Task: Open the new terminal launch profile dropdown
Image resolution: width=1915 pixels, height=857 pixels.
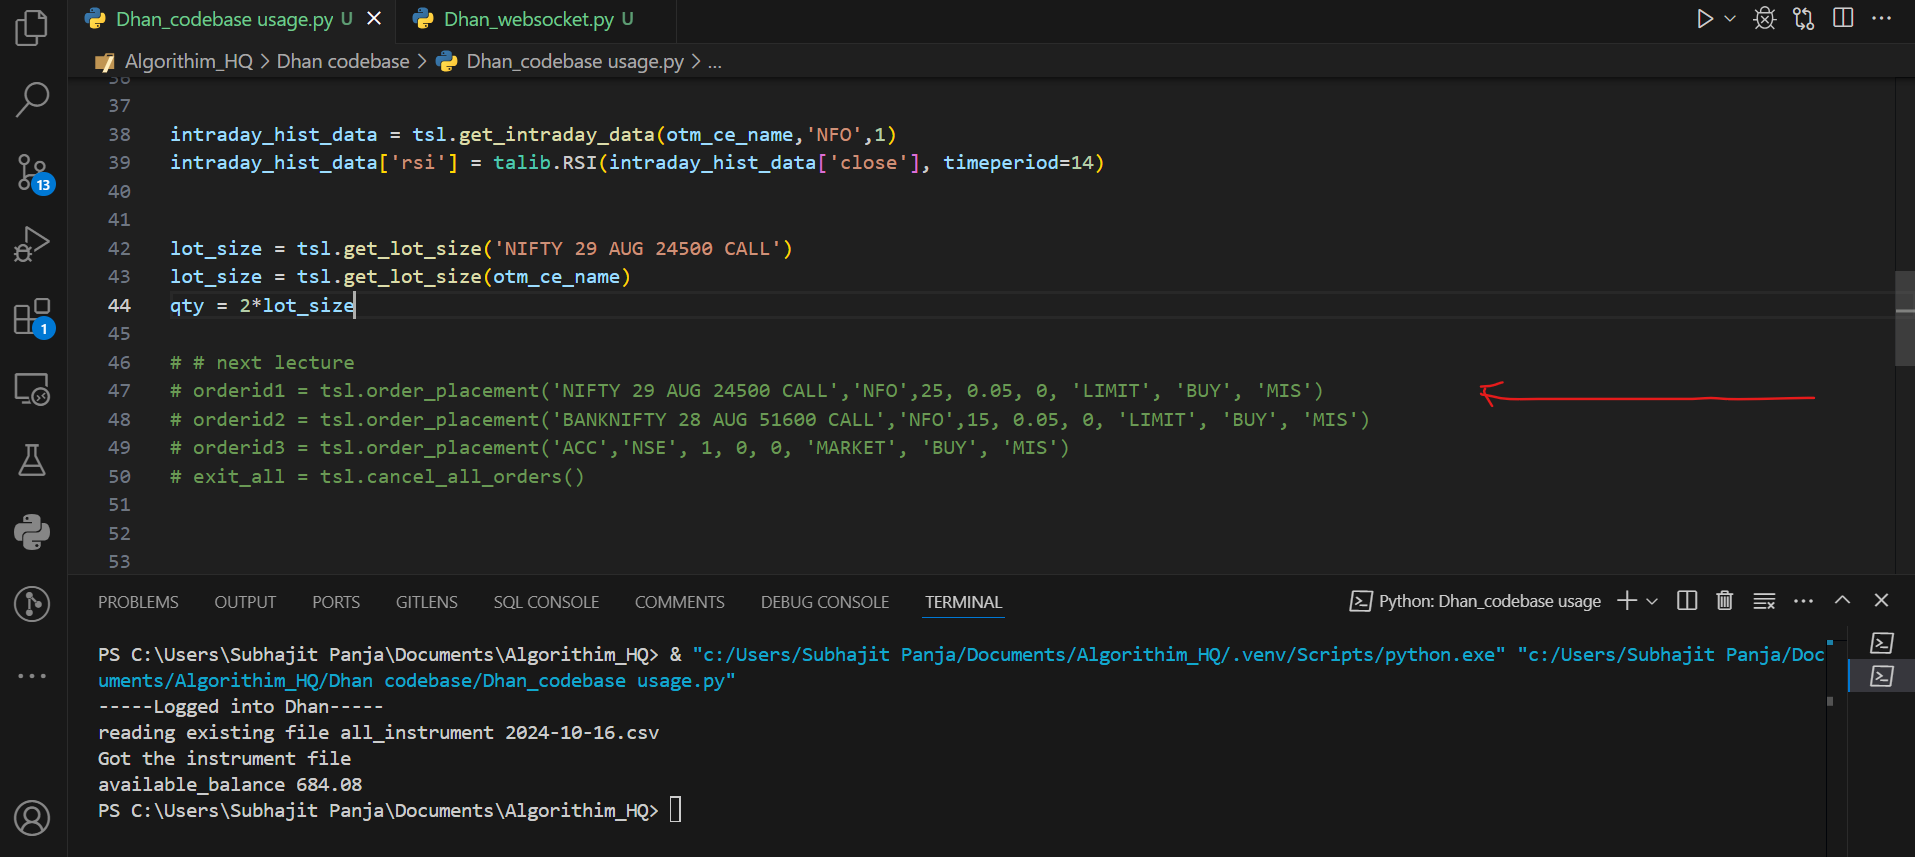Action: (x=1652, y=601)
